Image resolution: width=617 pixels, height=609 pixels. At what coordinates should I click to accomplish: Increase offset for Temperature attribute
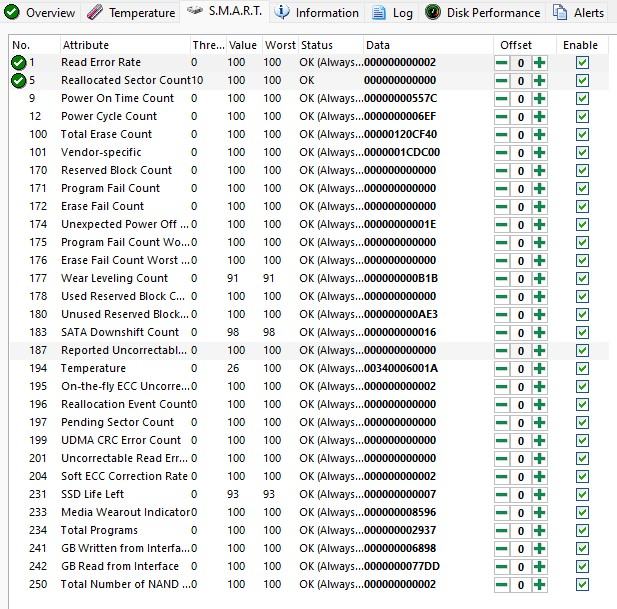pos(539,369)
